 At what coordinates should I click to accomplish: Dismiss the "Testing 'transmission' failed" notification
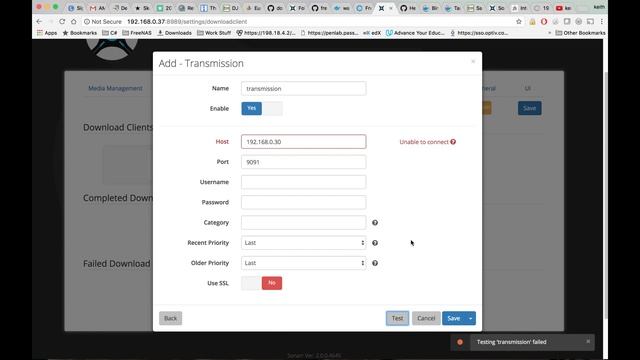[588, 341]
